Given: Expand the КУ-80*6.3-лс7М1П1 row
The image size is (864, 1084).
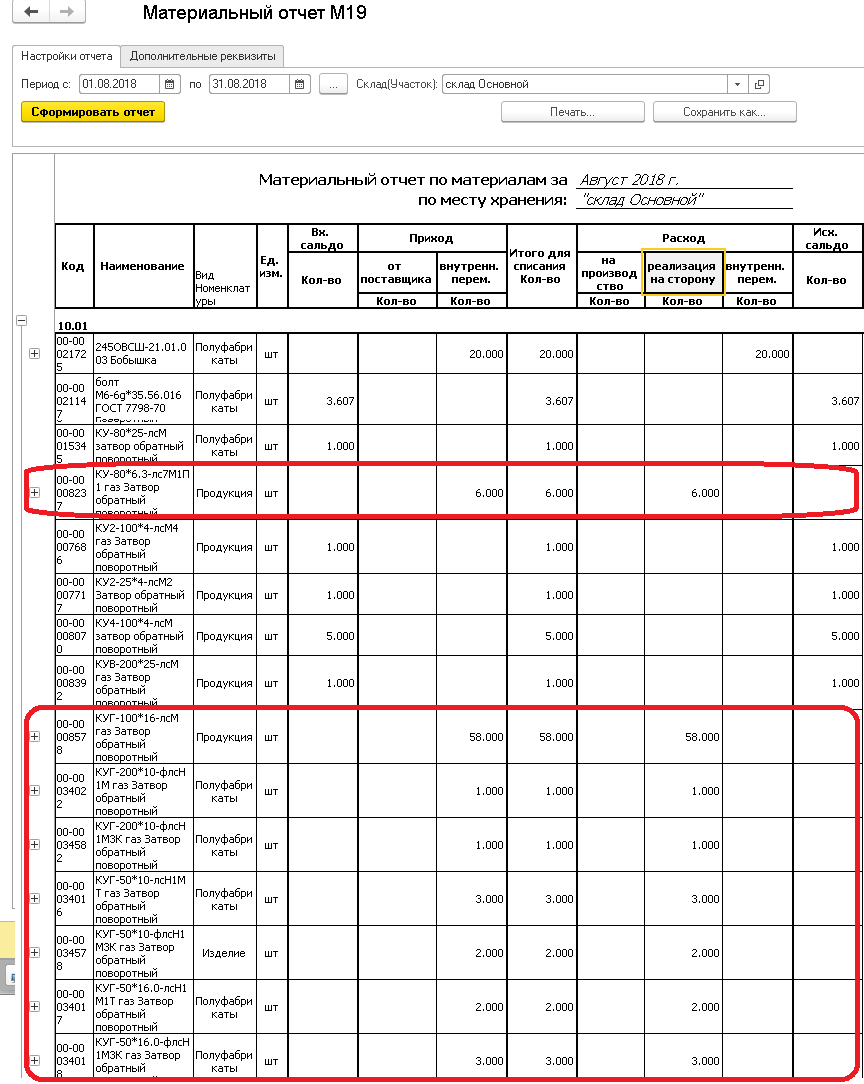Looking at the screenshot, I should 35,492.
